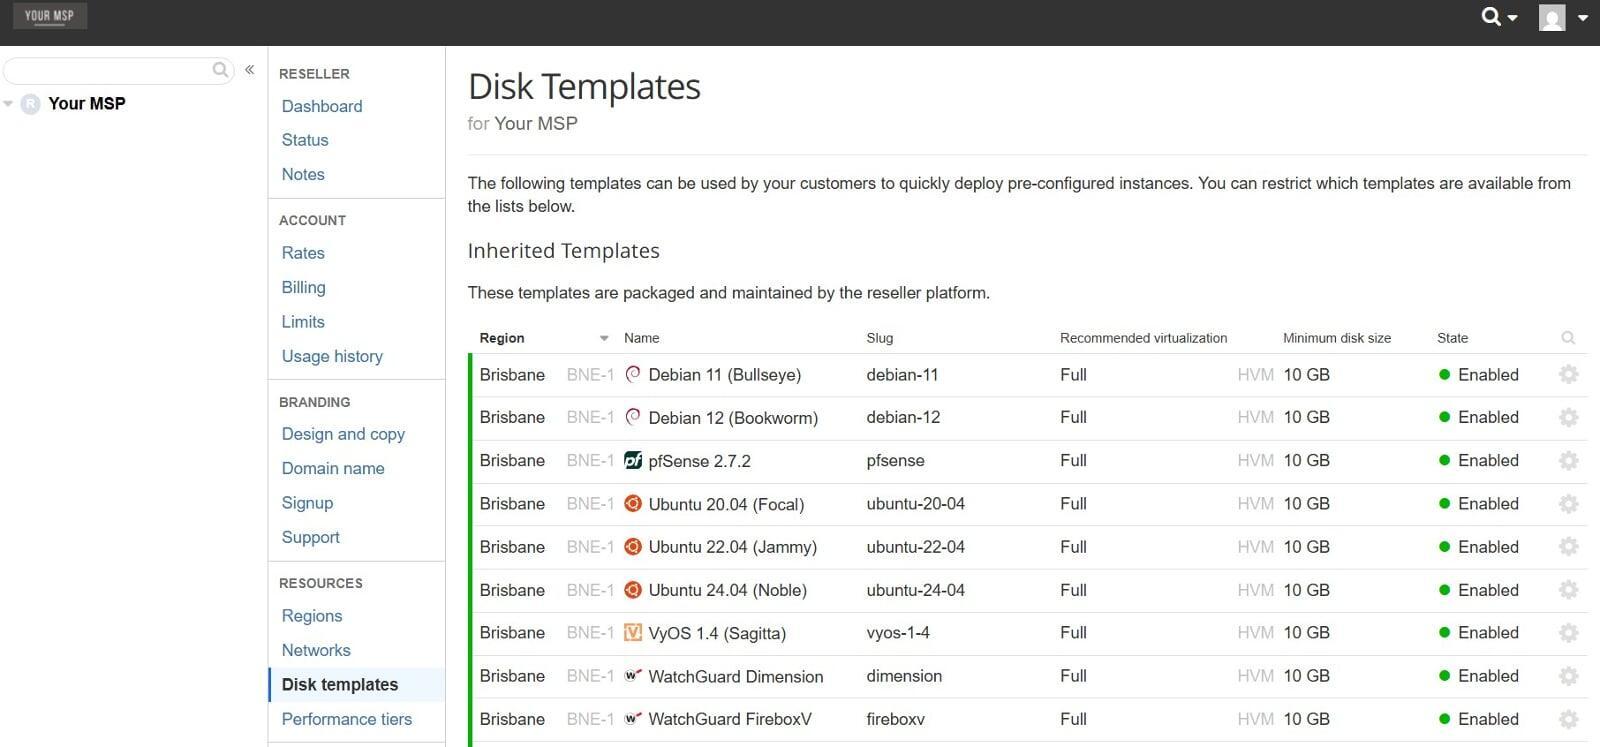Image resolution: width=1600 pixels, height=747 pixels.
Task: Click the sidebar search magnifier icon
Action: (x=220, y=70)
